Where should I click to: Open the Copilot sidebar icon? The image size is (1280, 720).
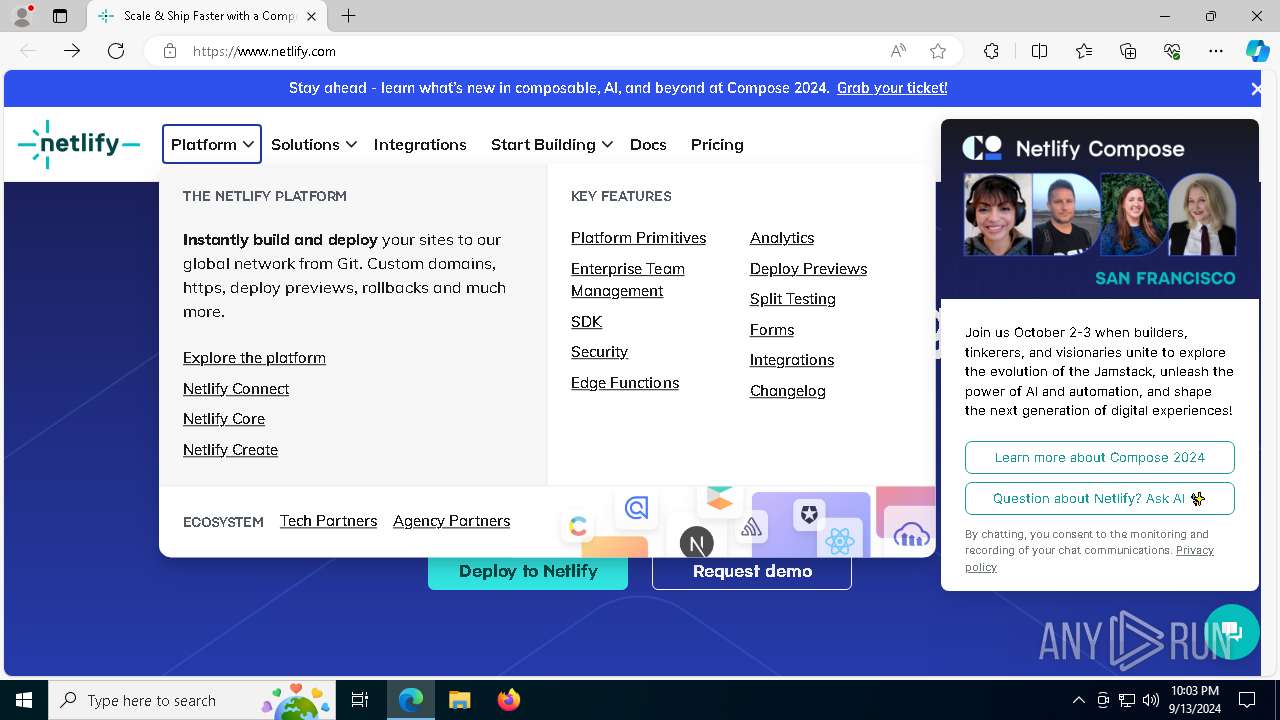[x=1257, y=51]
